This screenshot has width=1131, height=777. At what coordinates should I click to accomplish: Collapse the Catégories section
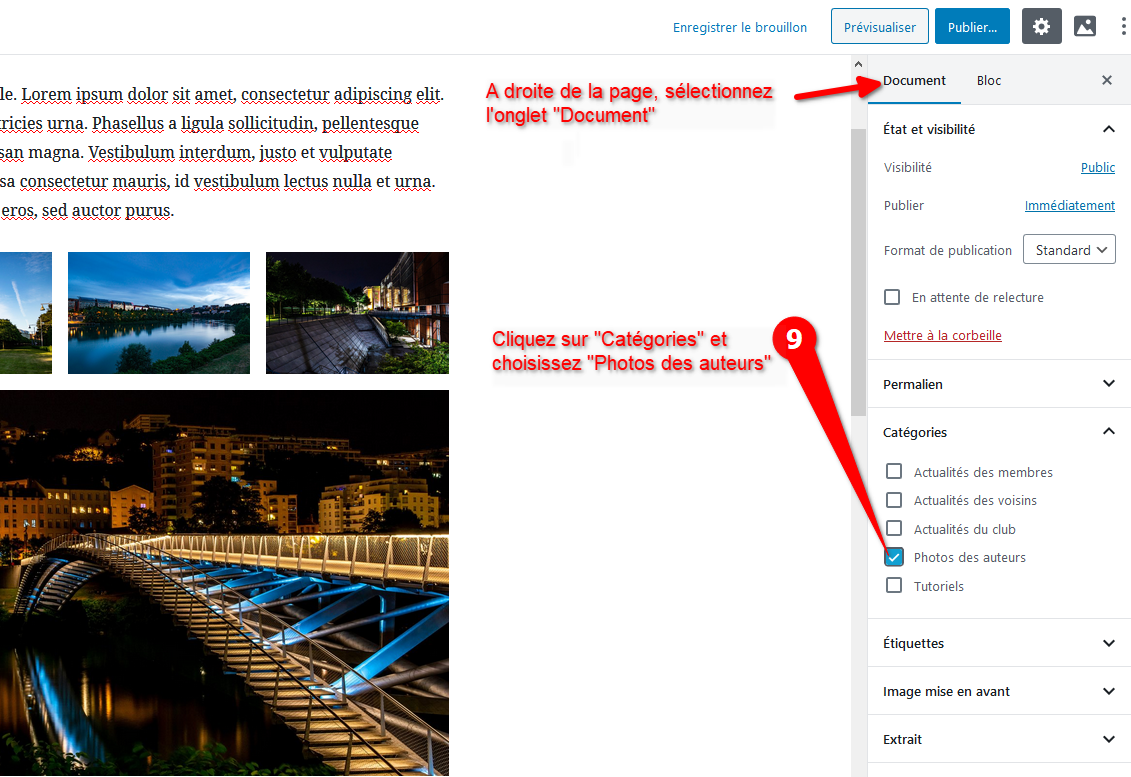[1108, 432]
